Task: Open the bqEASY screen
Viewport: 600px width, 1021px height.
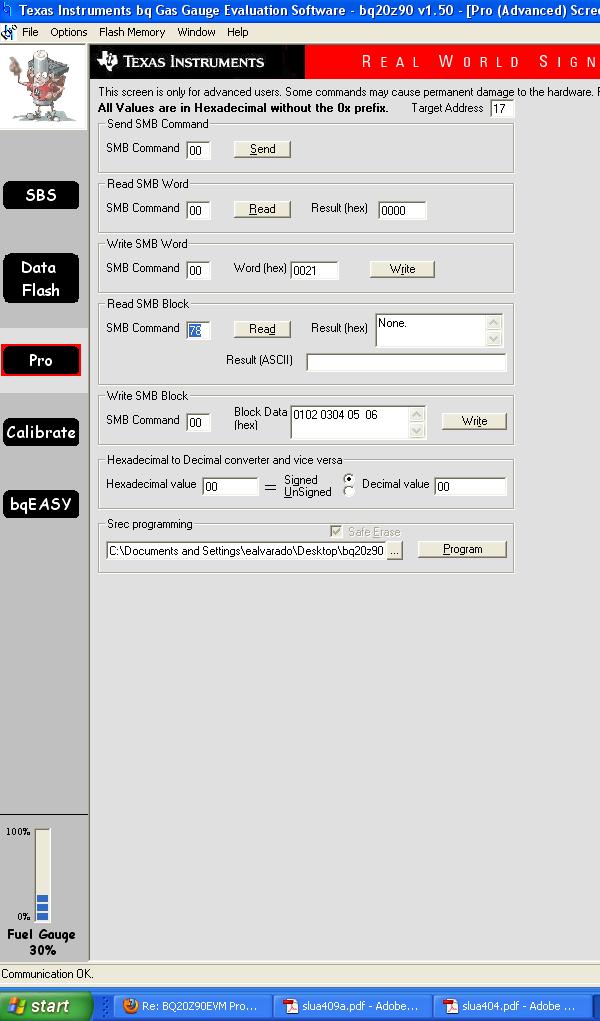Action: click(41, 504)
